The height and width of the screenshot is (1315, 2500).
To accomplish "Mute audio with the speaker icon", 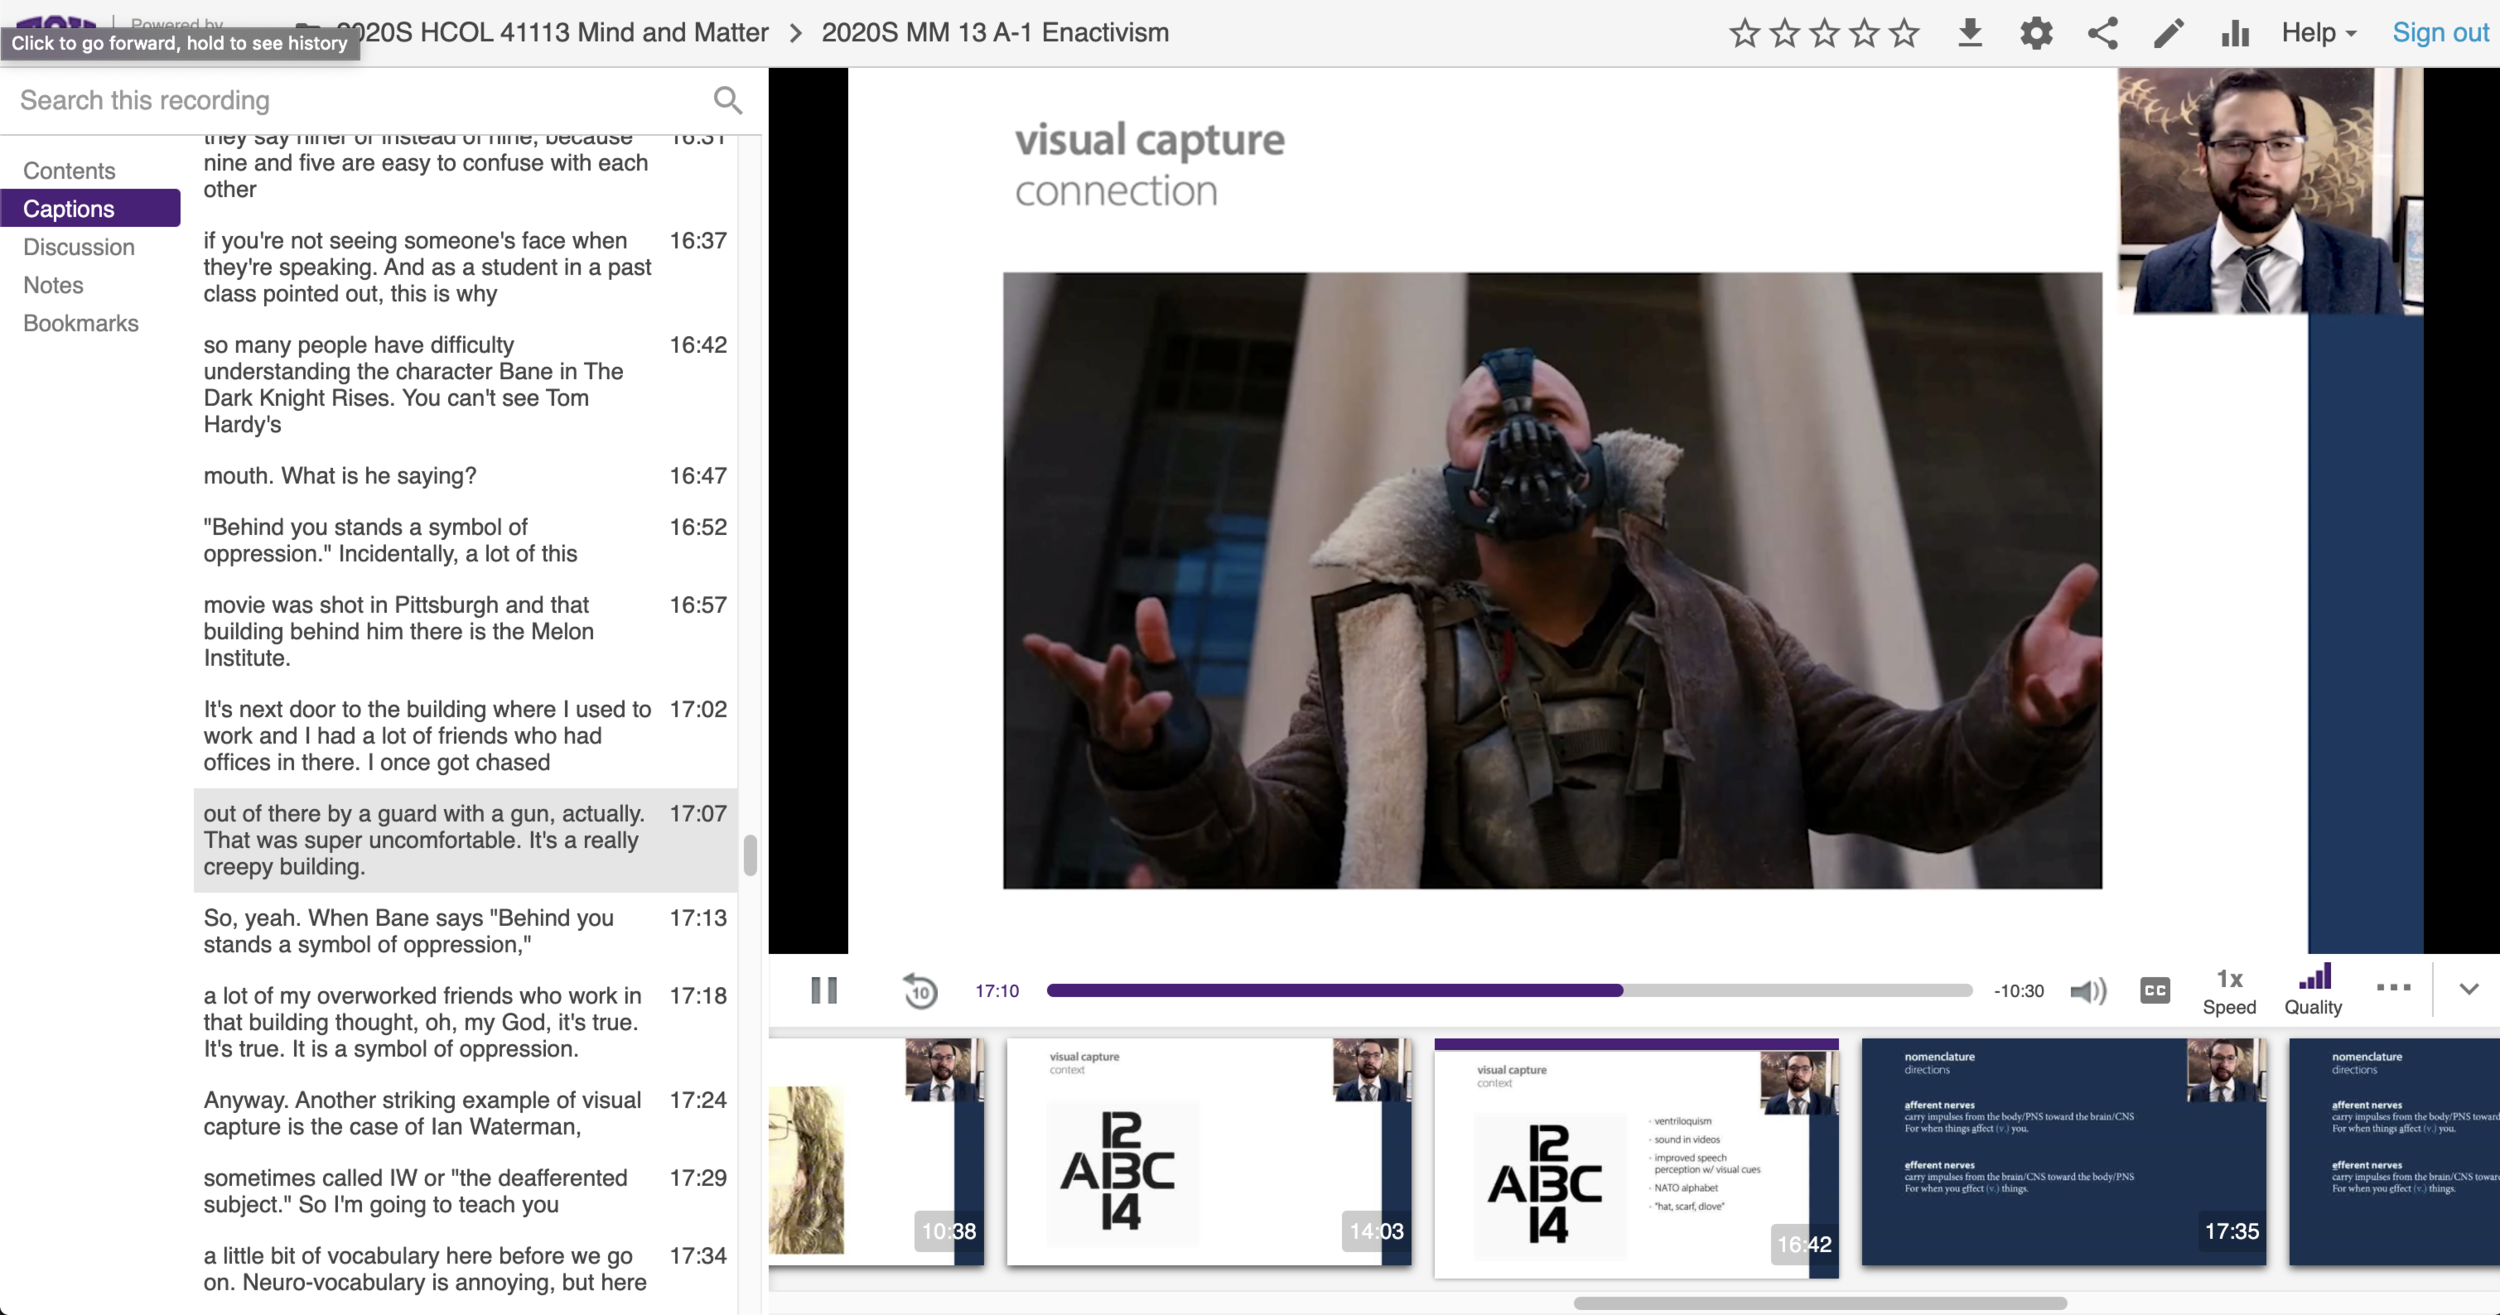I will pyautogui.click(x=2088, y=991).
